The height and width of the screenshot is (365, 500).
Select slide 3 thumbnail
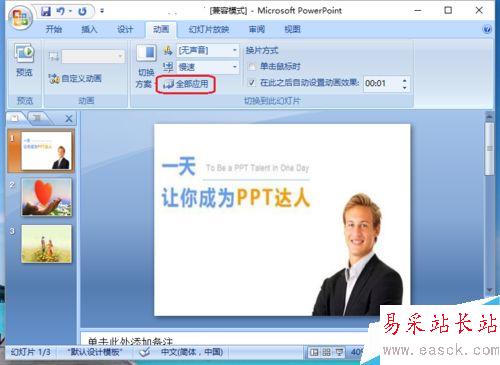click(x=46, y=244)
